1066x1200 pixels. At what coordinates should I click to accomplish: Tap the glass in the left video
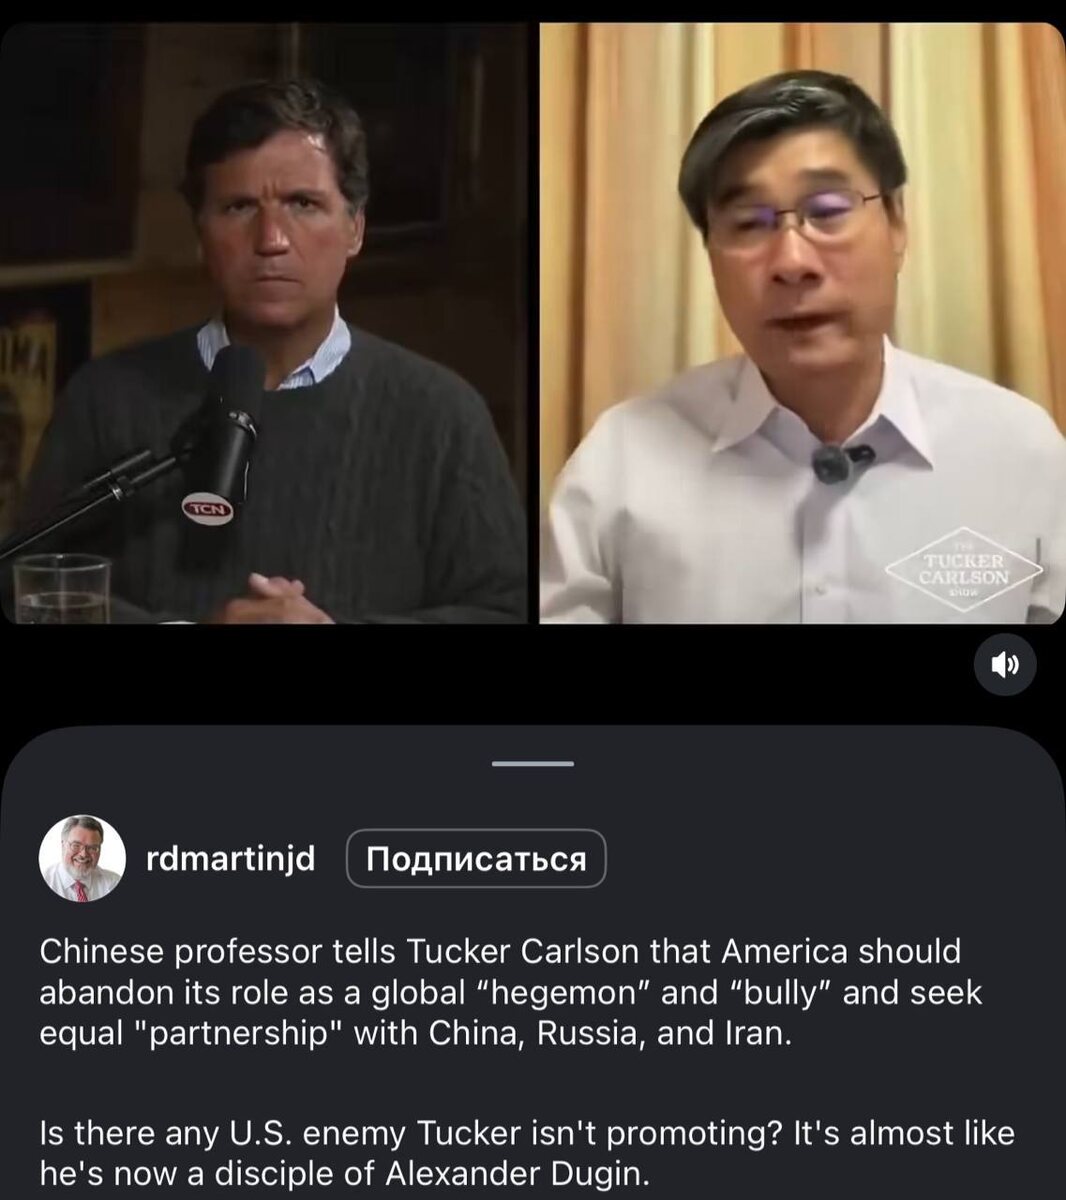click(x=62, y=588)
